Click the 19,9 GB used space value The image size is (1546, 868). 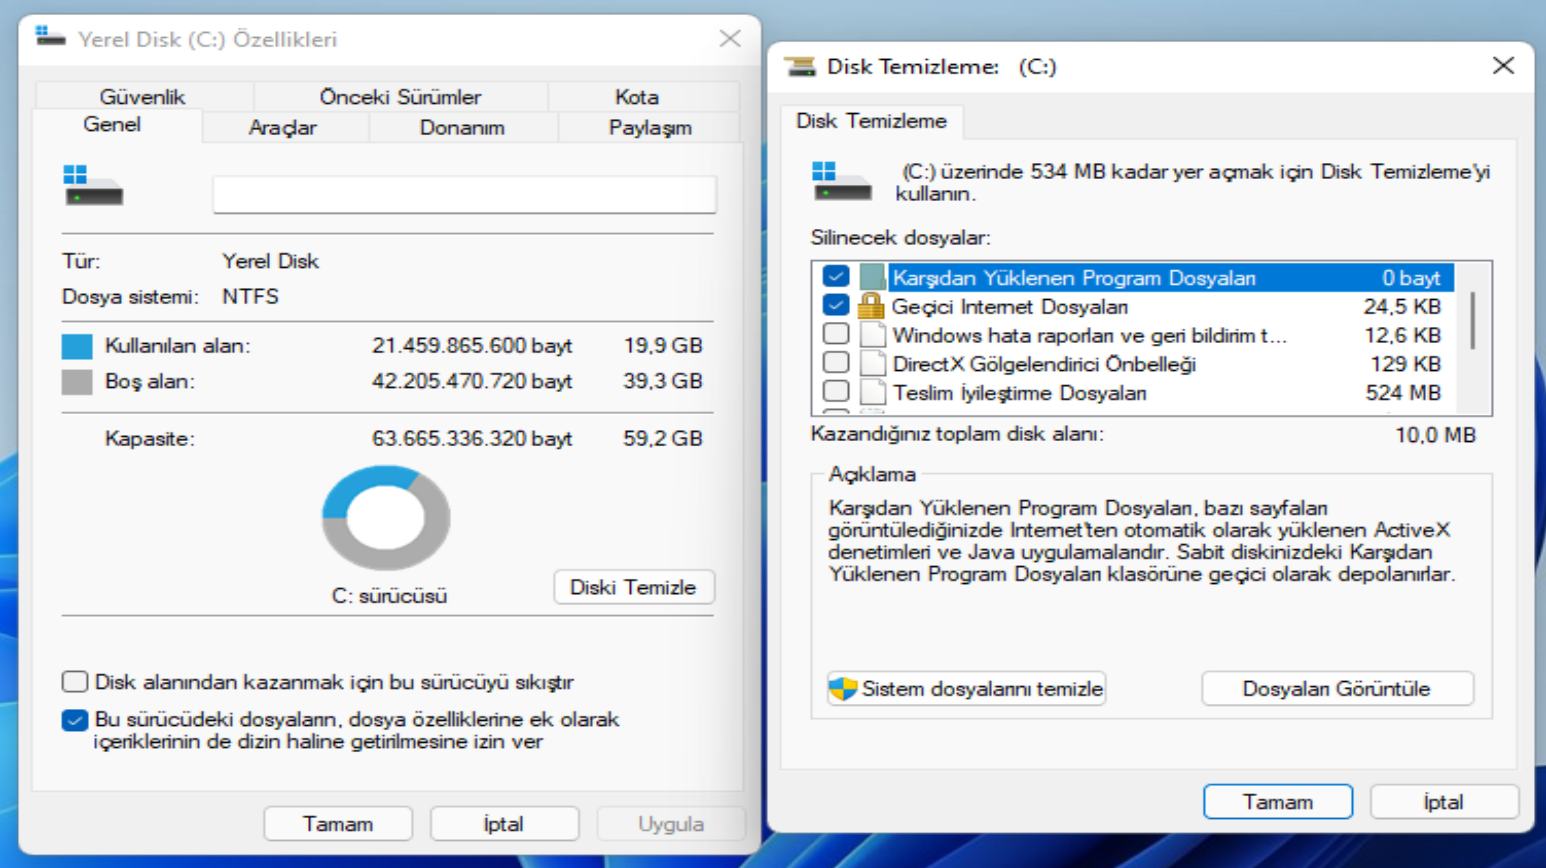click(x=663, y=346)
